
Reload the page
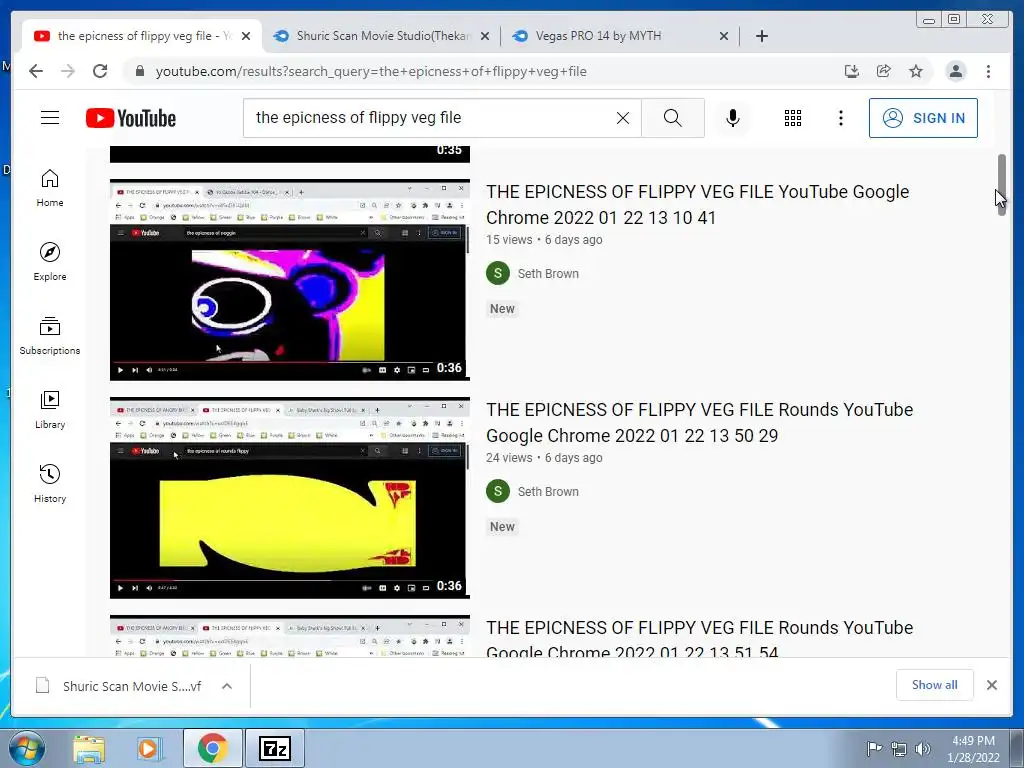100,71
